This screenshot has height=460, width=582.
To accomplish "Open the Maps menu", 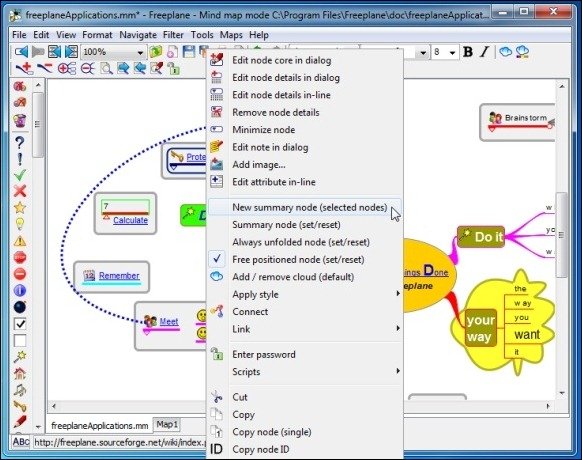I will [x=231, y=35].
